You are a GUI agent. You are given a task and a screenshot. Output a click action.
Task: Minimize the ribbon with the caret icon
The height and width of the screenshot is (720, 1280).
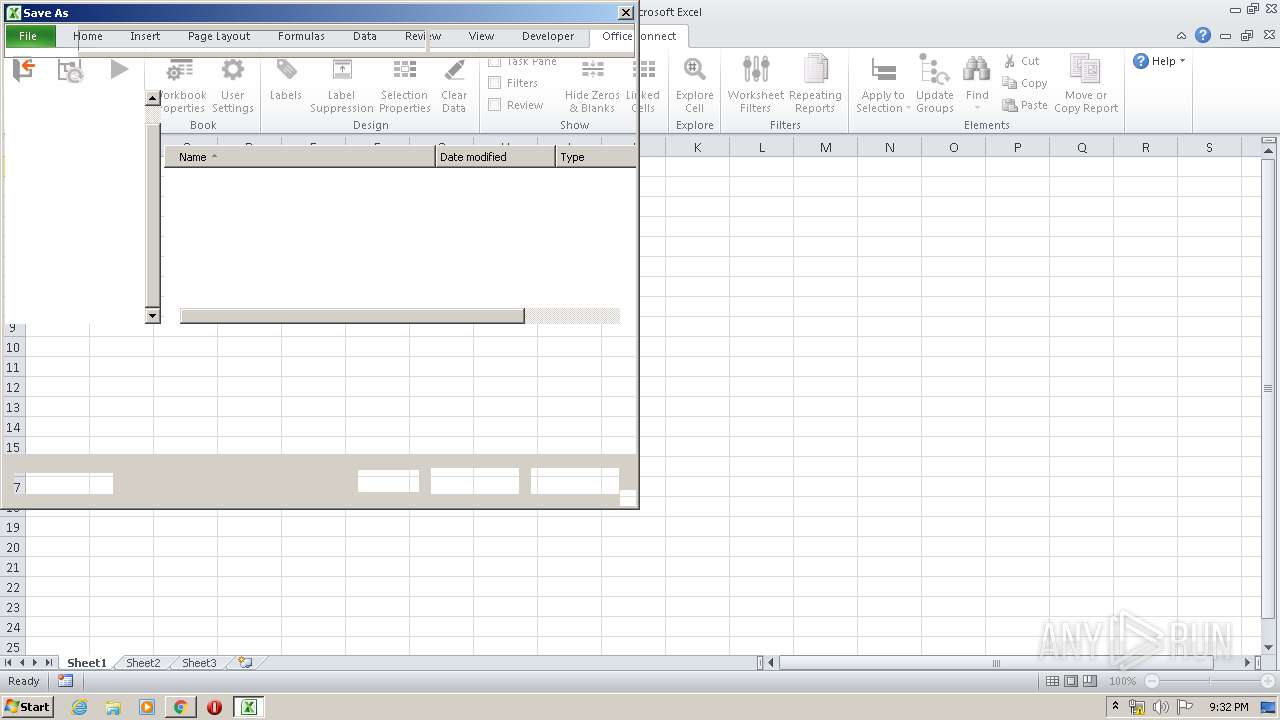point(1182,36)
